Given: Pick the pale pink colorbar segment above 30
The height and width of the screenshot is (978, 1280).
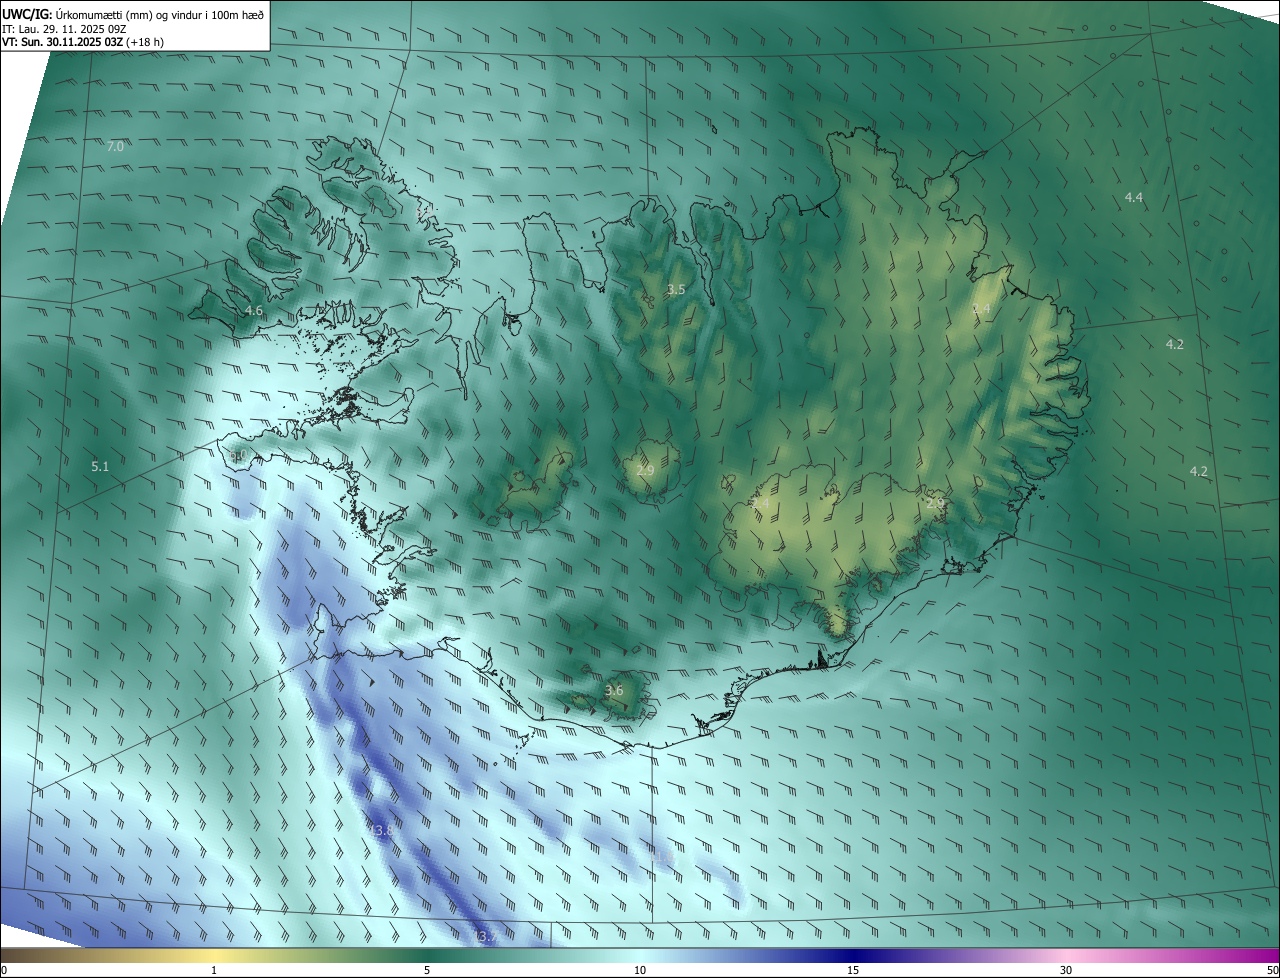Looking at the screenshot, I should [x=1066, y=955].
